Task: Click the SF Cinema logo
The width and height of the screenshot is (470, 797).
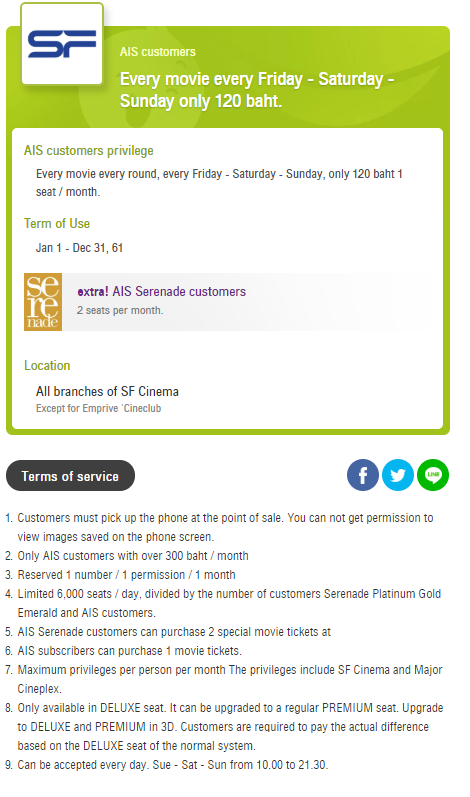Action: pyautogui.click(x=62, y=44)
